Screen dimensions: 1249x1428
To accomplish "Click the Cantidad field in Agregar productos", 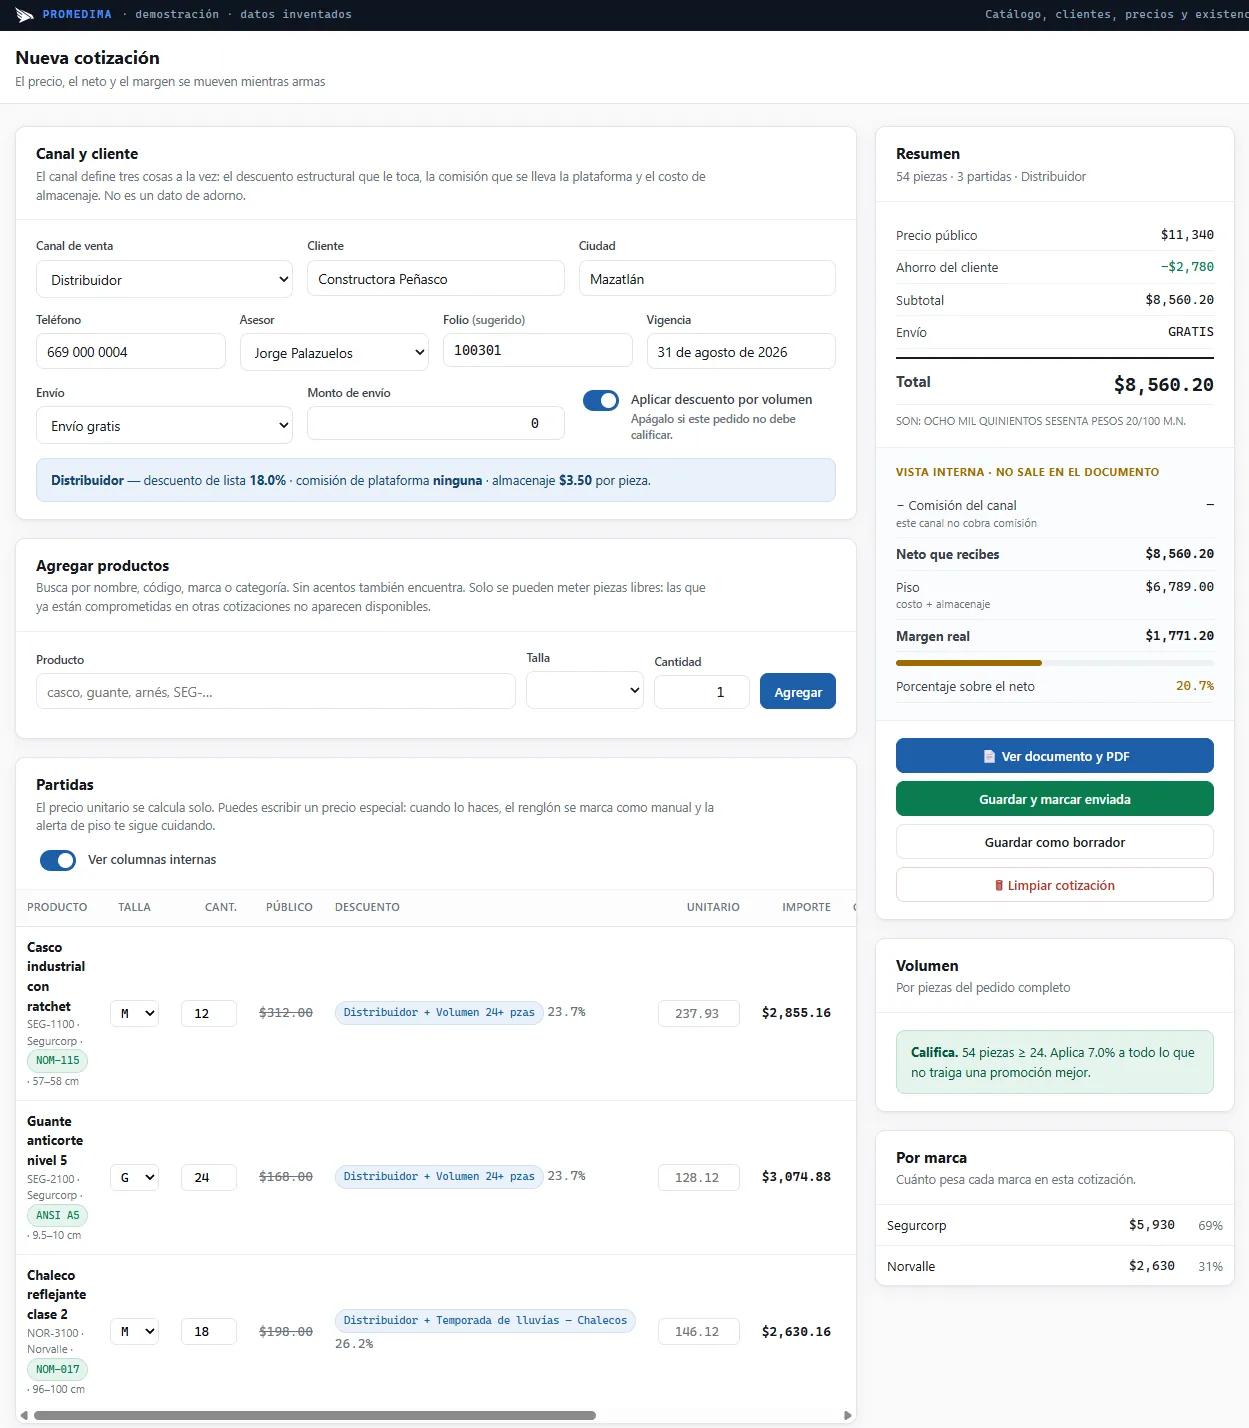I will pyautogui.click(x=702, y=692).
